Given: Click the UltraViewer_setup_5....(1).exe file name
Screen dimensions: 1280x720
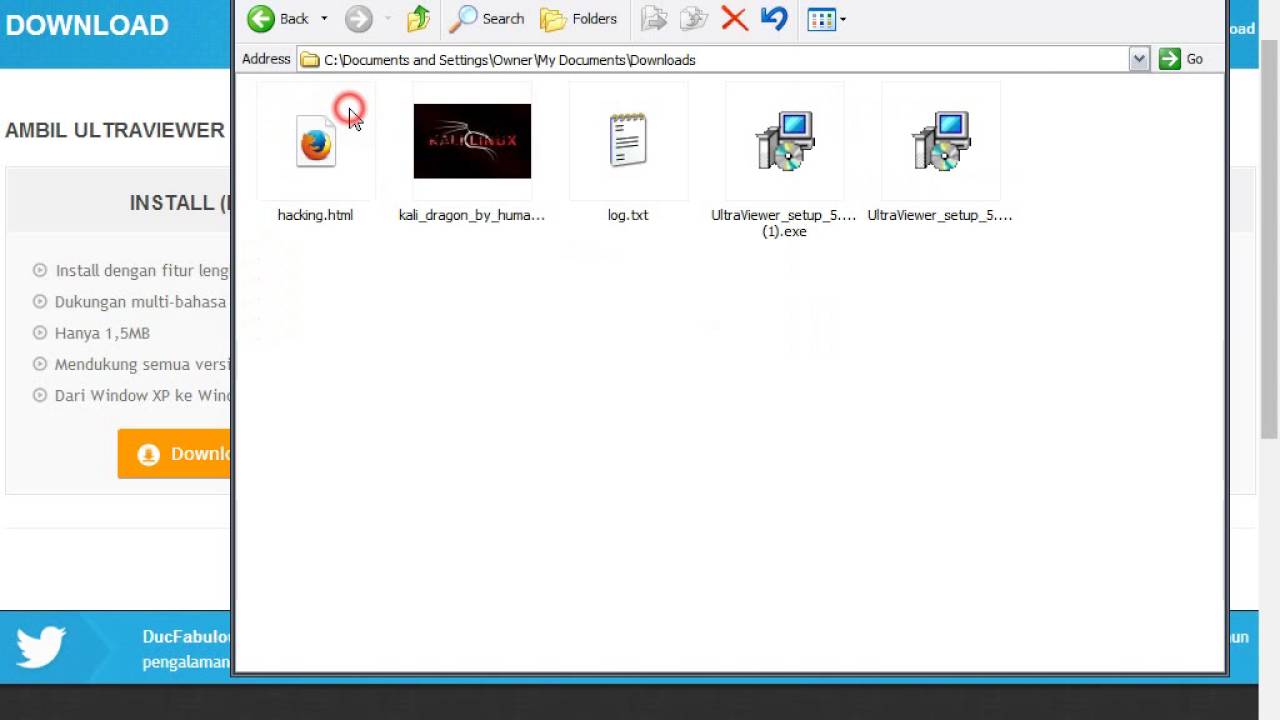Looking at the screenshot, I should [784, 223].
